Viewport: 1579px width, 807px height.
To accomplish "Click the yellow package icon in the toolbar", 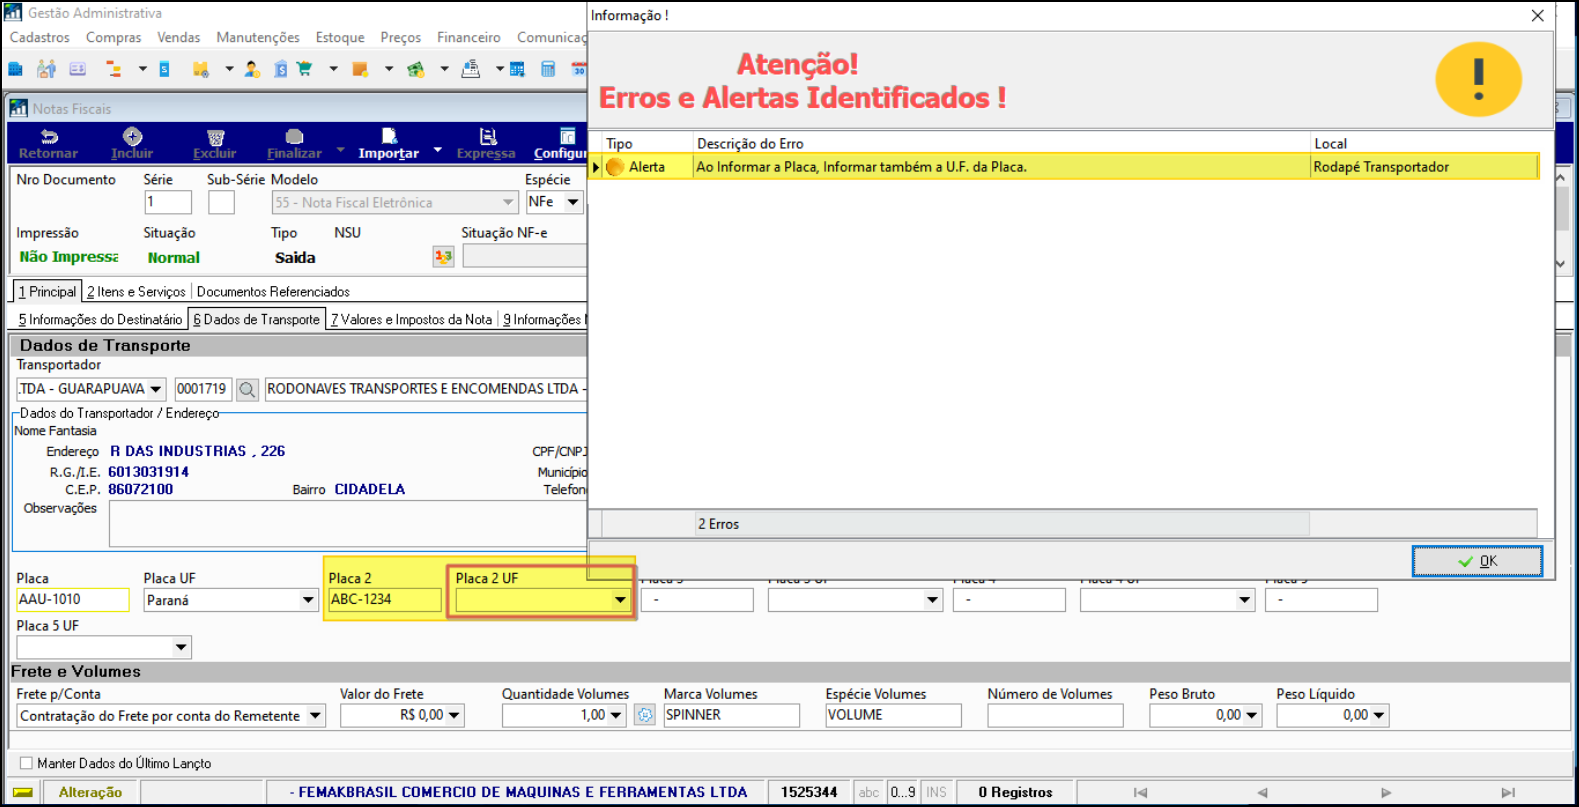I will coord(201,69).
